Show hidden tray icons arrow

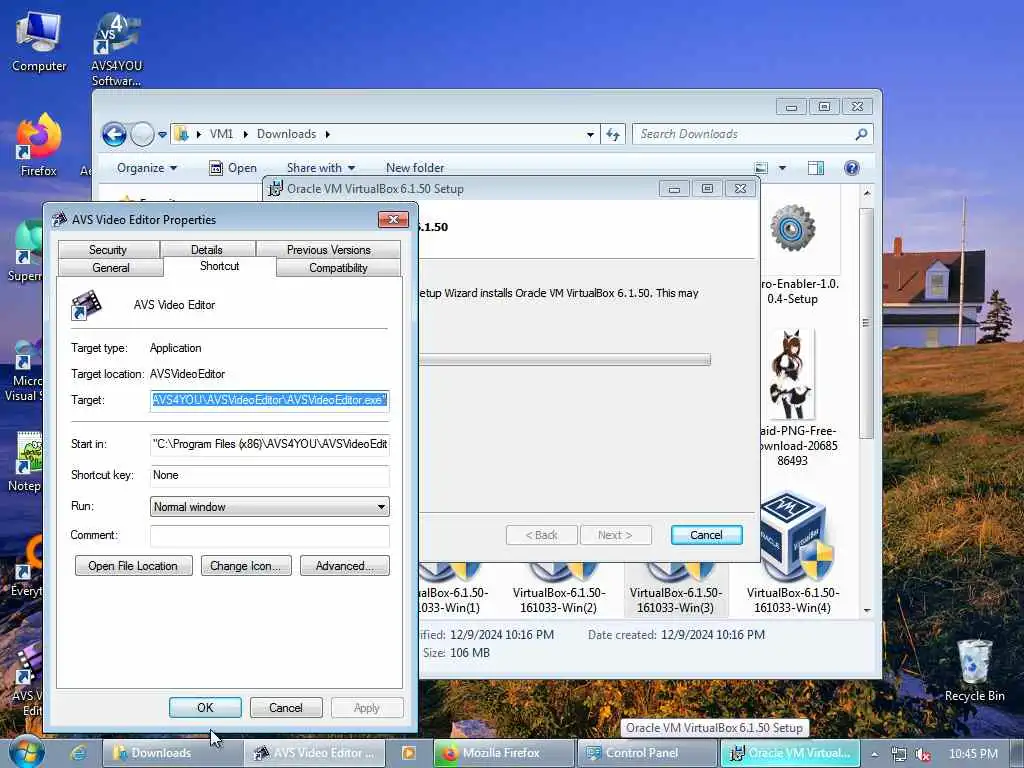pyautogui.click(x=874, y=754)
